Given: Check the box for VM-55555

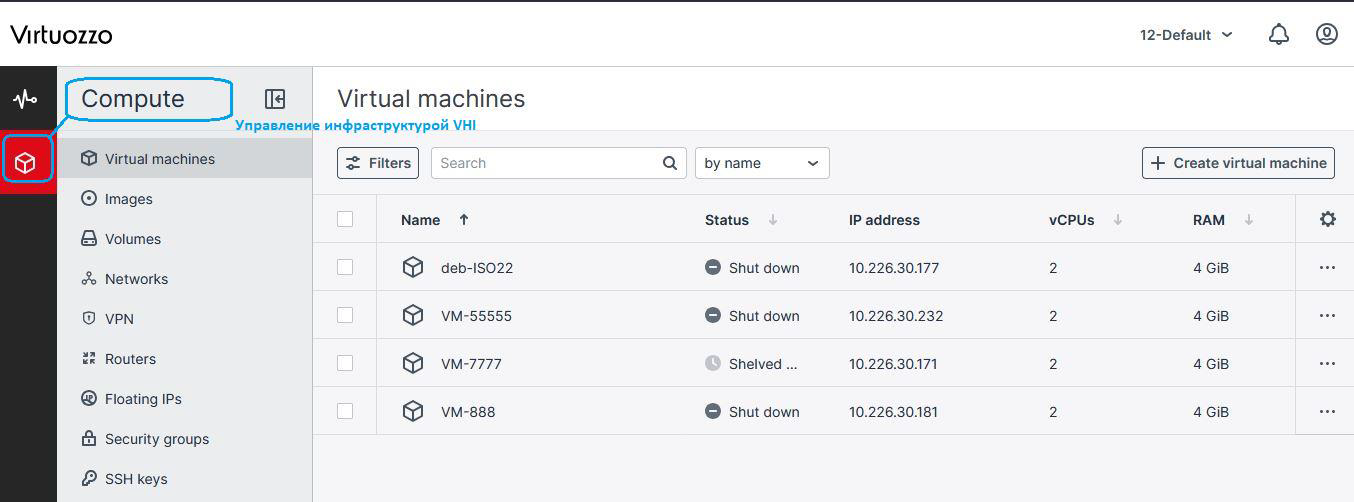Looking at the screenshot, I should pyautogui.click(x=345, y=316).
